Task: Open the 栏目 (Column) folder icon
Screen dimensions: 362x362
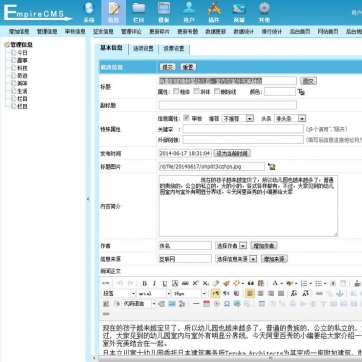Action: click(x=139, y=12)
